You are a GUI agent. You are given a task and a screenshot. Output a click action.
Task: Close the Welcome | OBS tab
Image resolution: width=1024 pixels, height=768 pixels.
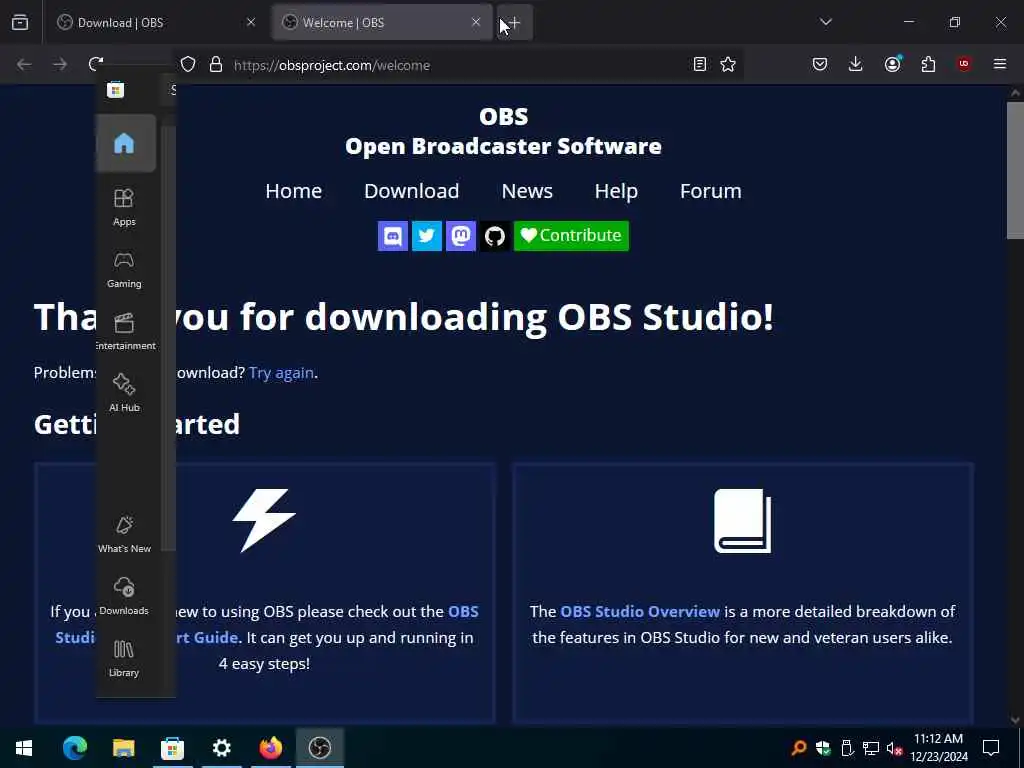click(476, 22)
